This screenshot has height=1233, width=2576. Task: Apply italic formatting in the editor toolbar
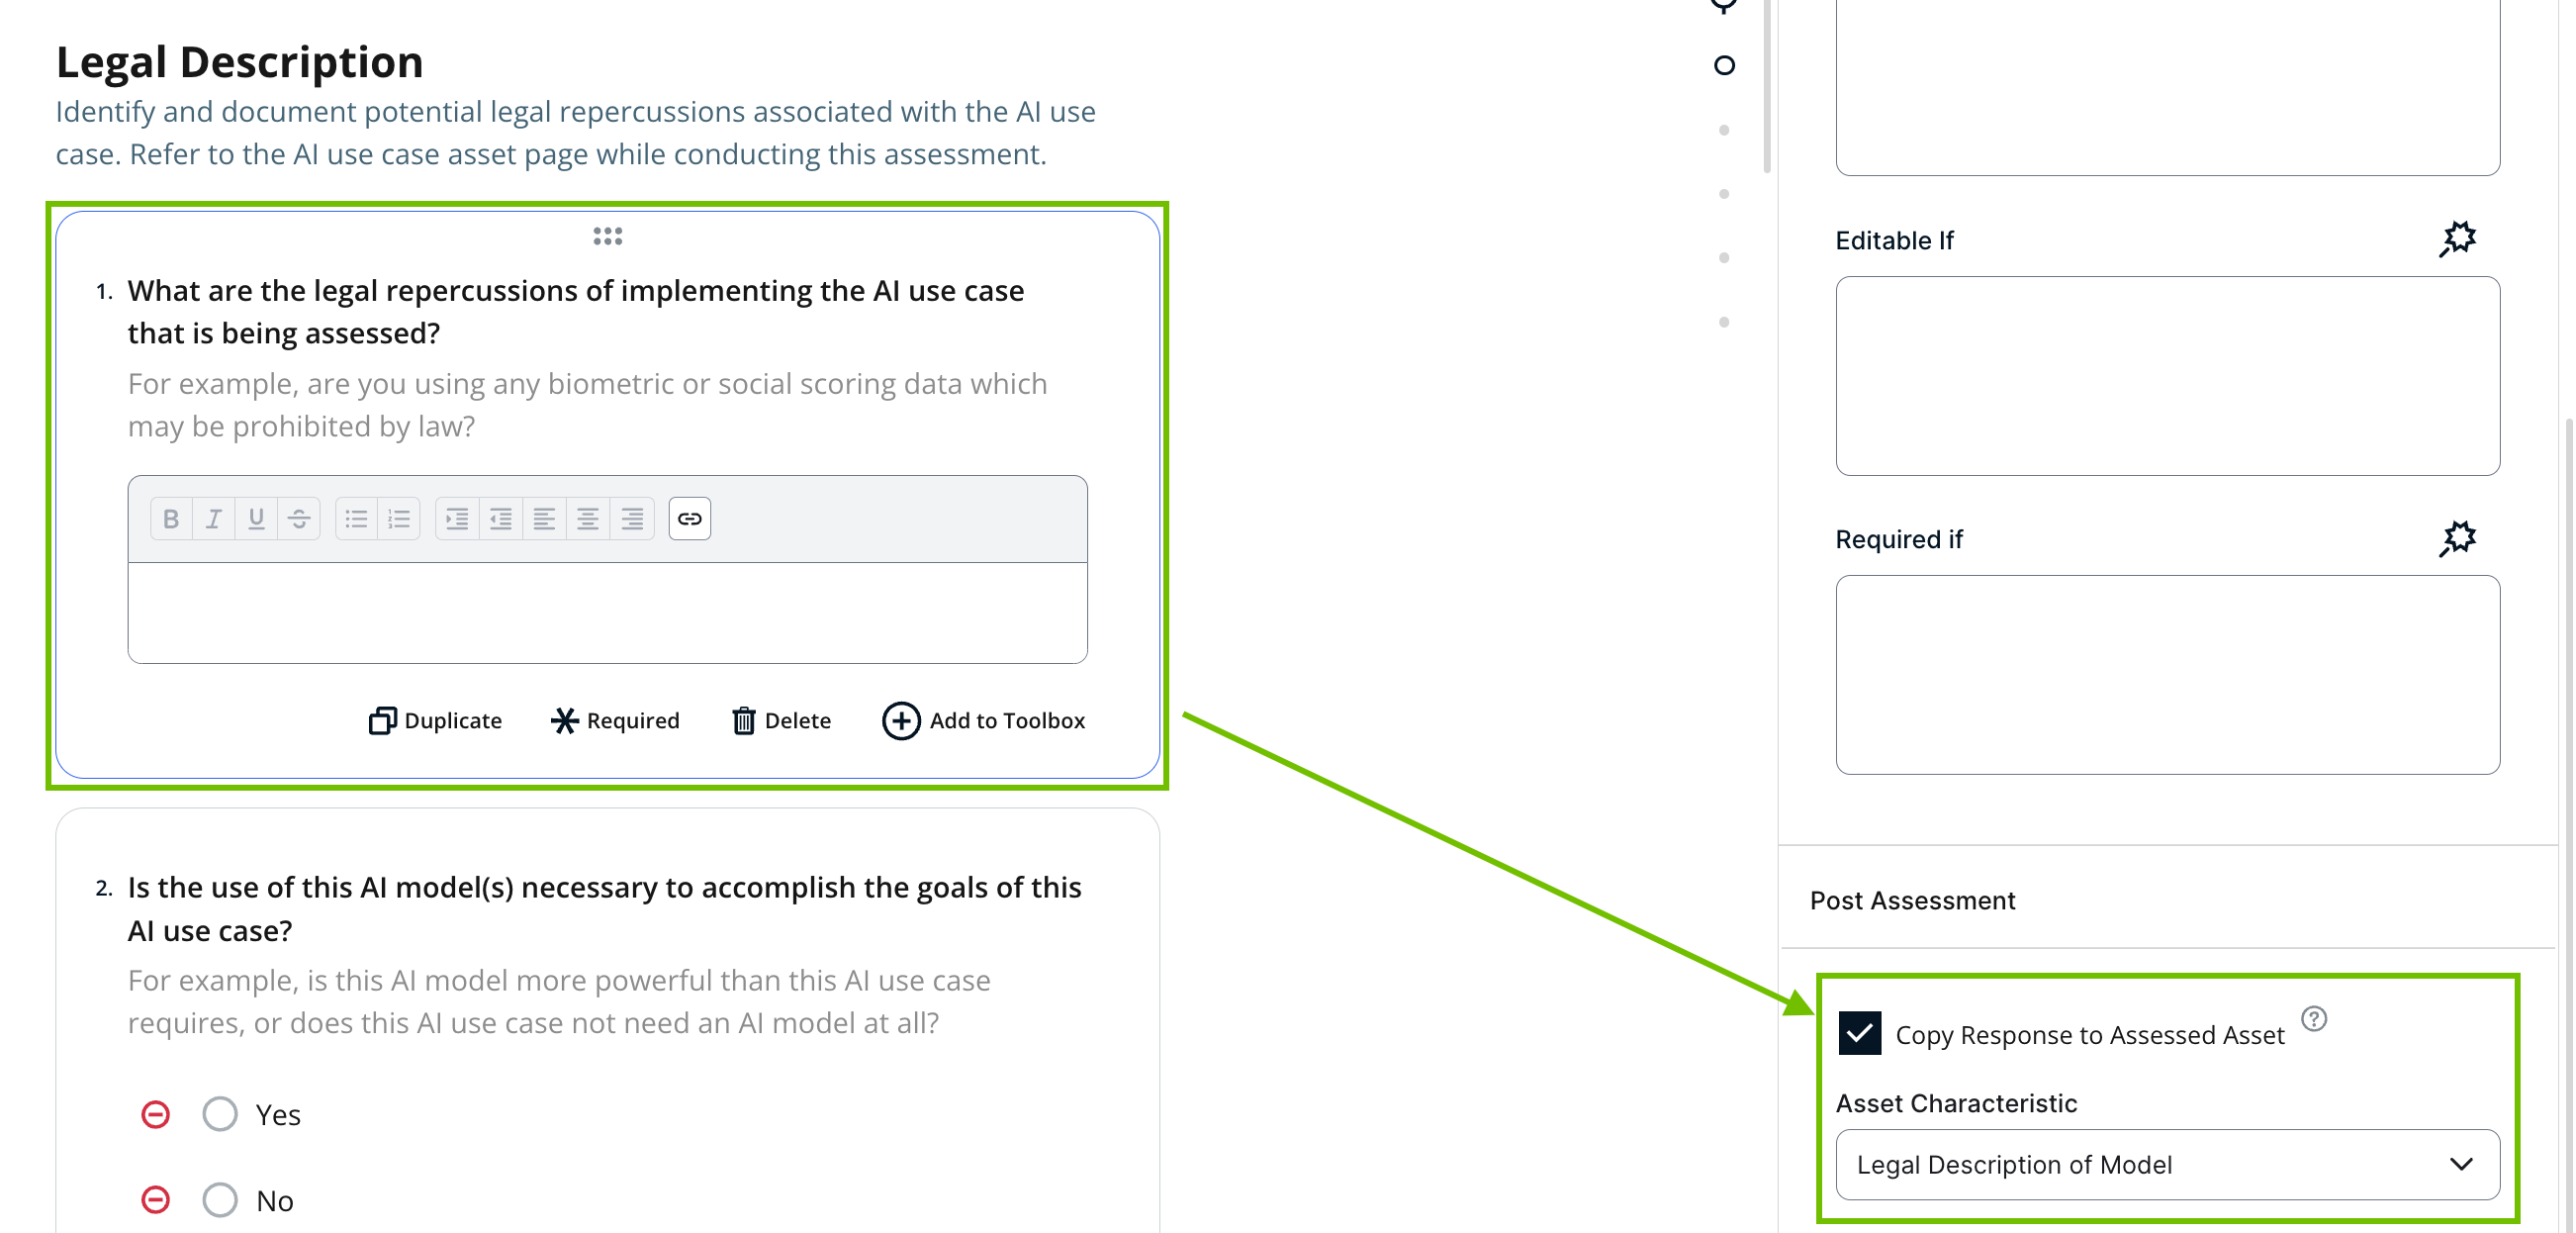(213, 518)
